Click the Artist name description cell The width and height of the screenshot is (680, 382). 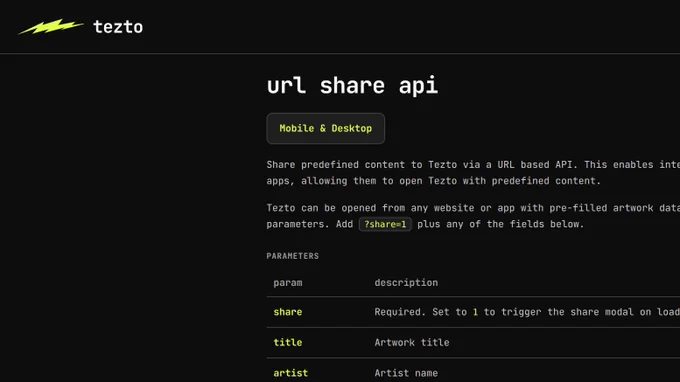406,373
